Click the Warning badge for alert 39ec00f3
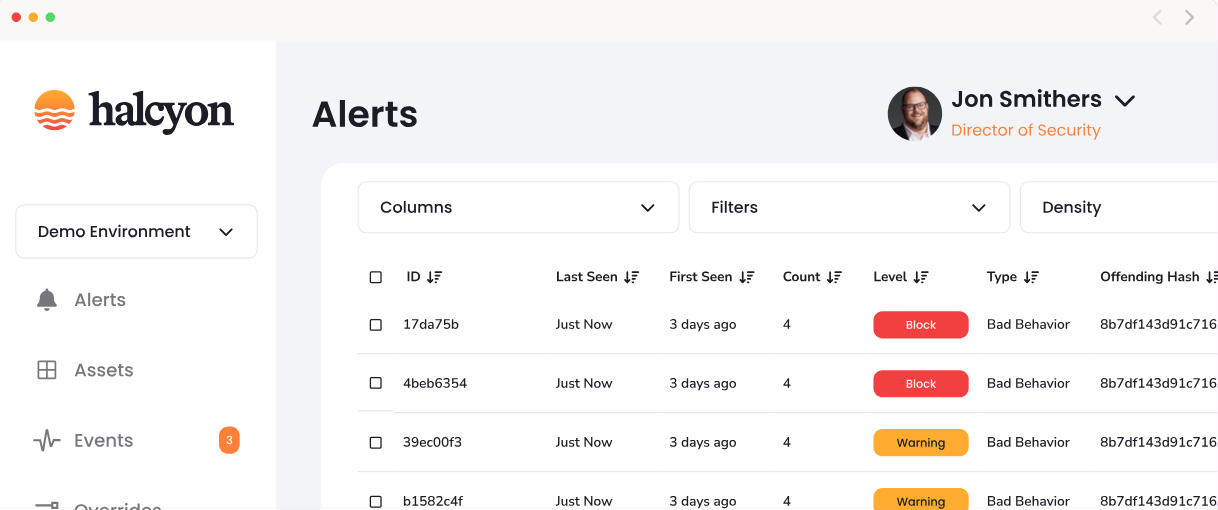This screenshot has width=1218, height=510. tap(920, 443)
